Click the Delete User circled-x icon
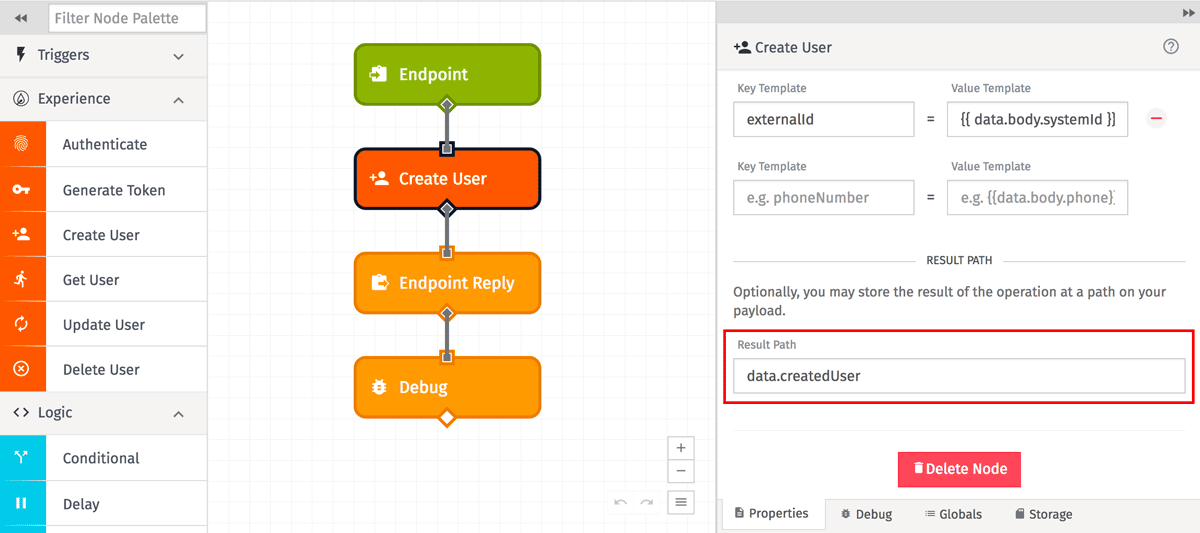The height and width of the screenshot is (533, 1200). point(22,369)
